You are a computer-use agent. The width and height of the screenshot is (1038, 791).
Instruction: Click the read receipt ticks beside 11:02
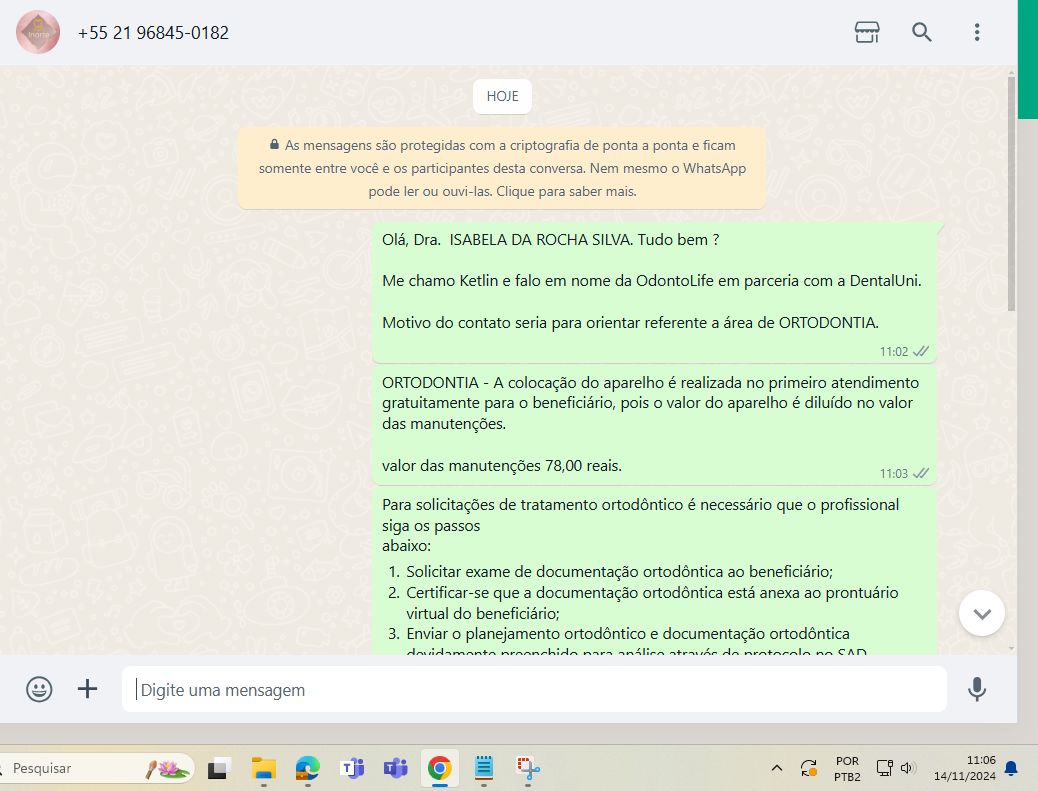921,351
